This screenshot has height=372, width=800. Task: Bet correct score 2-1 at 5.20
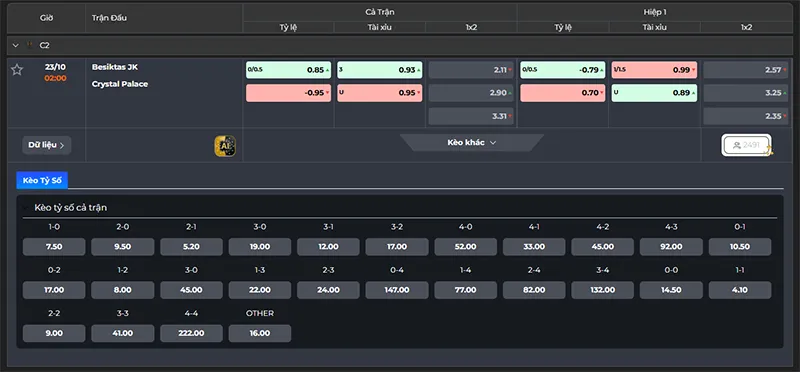[x=191, y=246]
